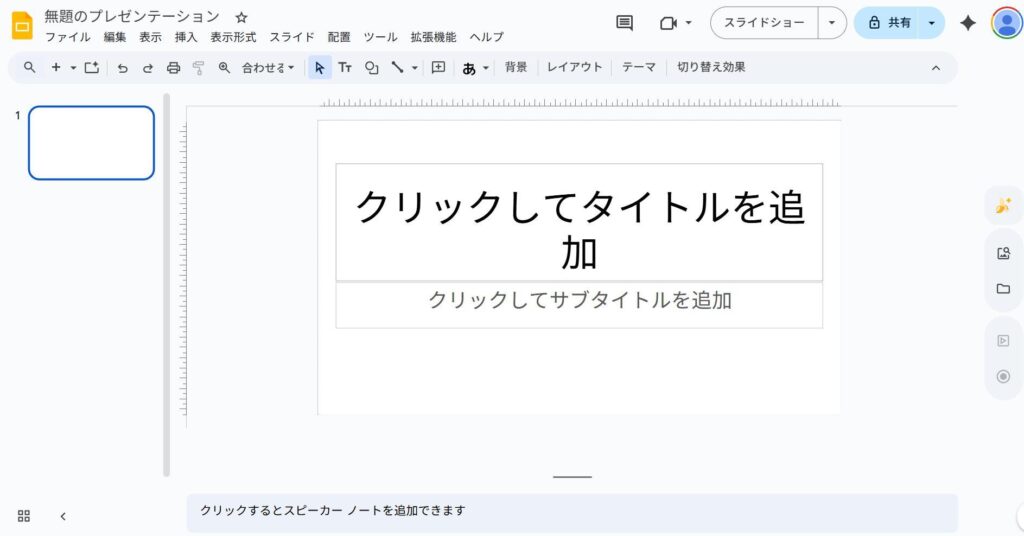Open the ファイル menu
The height and width of the screenshot is (536, 1024).
67,37
